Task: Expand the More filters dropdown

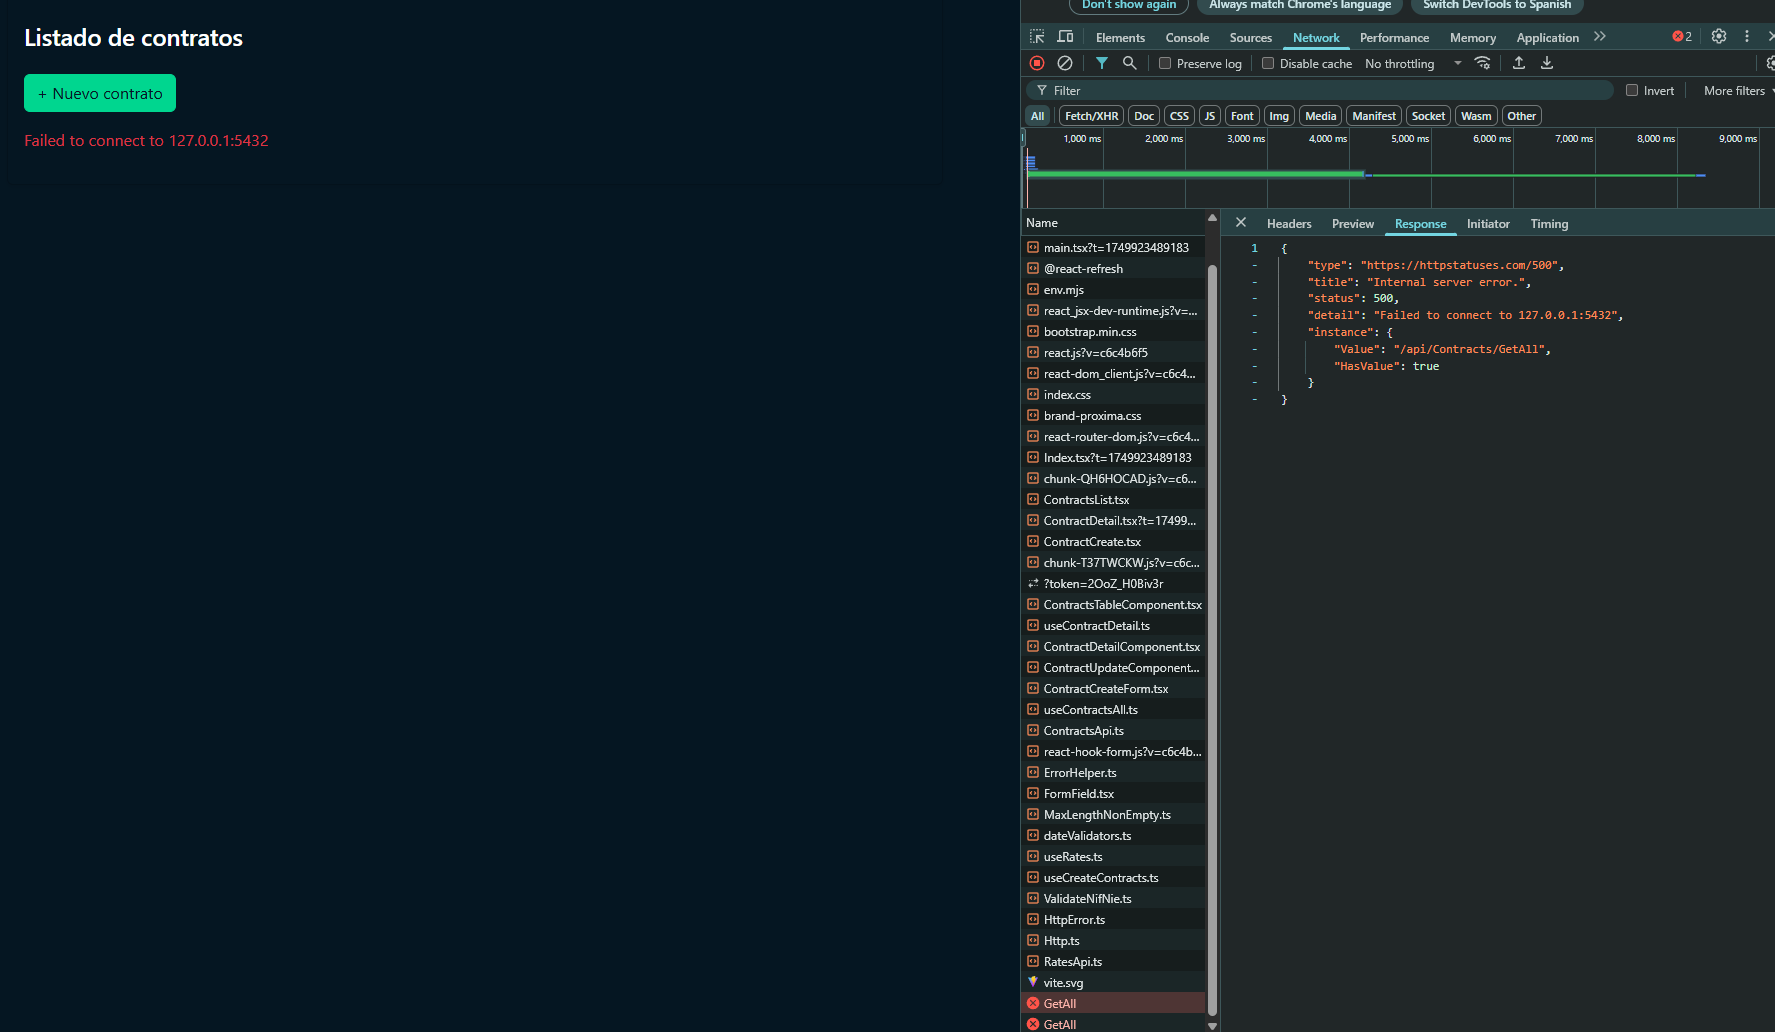Action: [1738, 91]
